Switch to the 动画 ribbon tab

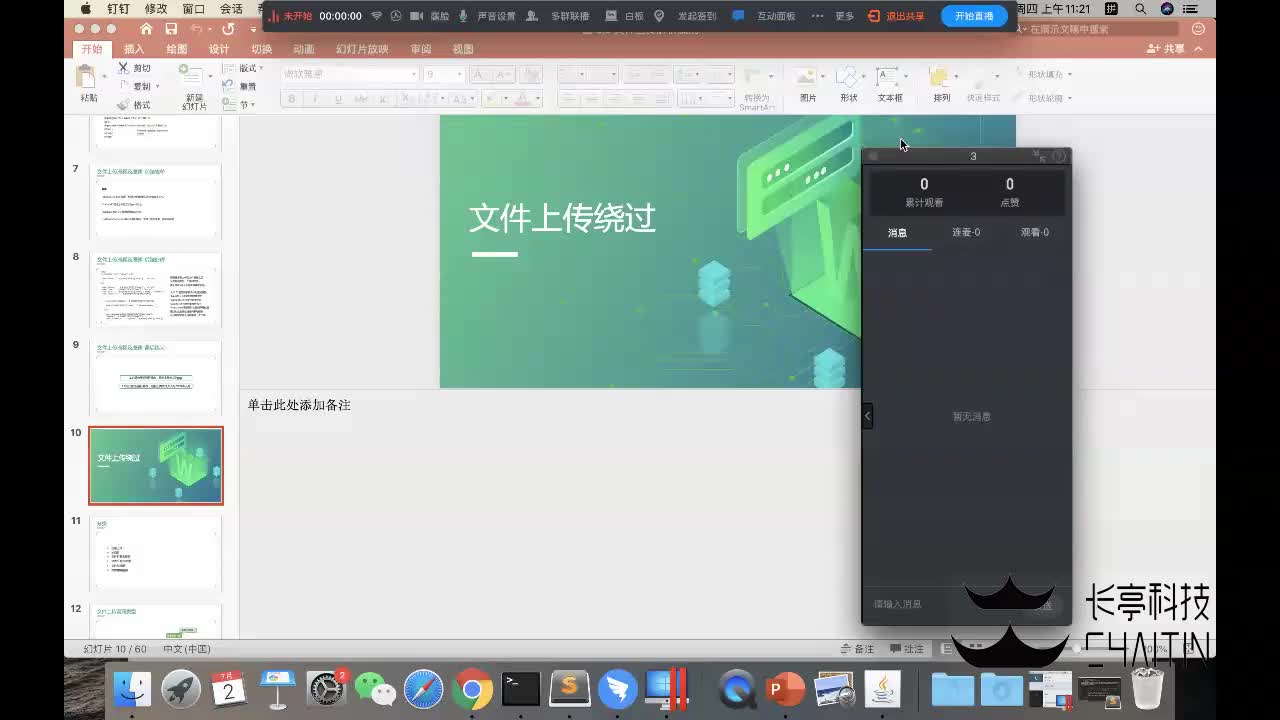point(304,49)
